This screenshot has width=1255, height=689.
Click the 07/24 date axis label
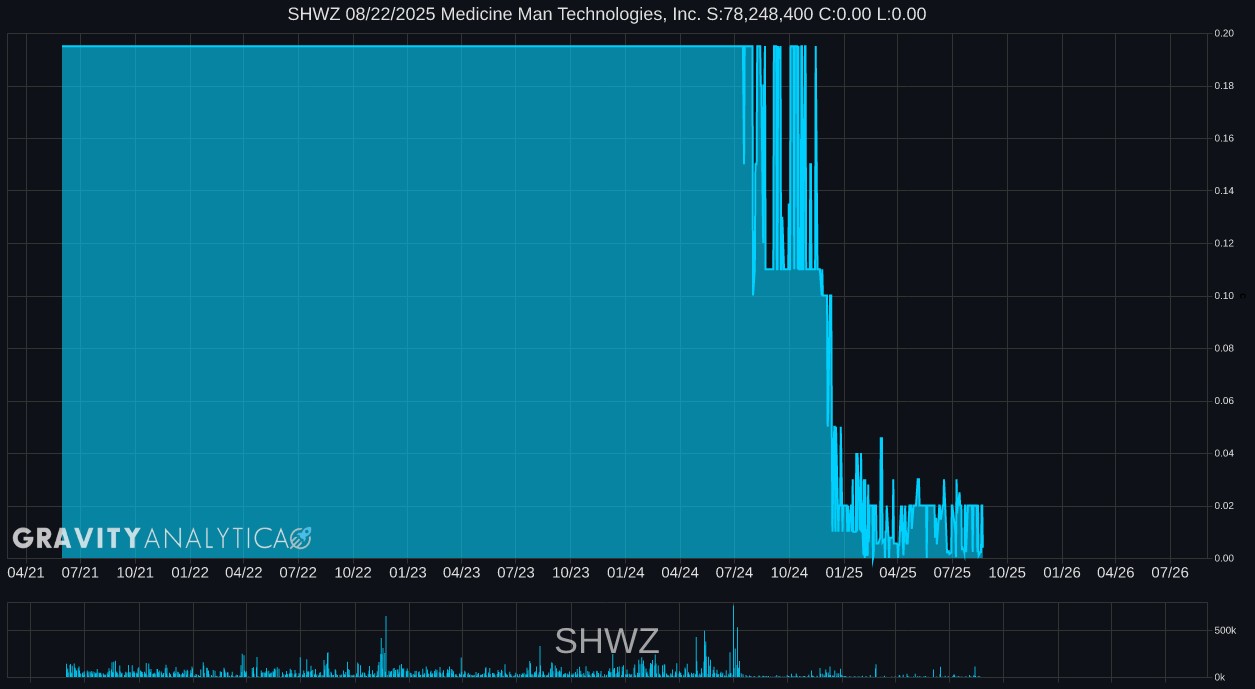coord(734,572)
